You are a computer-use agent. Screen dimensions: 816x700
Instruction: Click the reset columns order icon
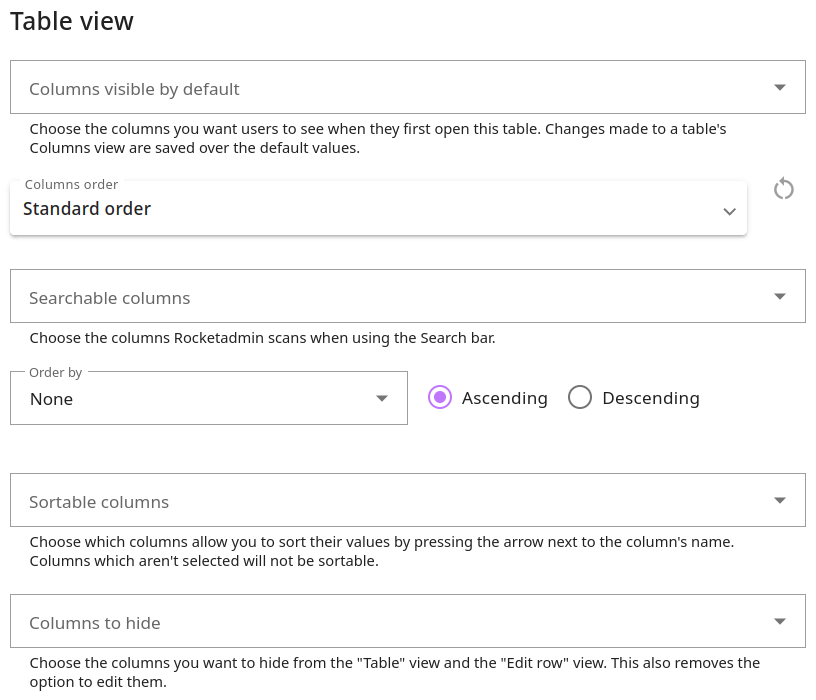point(784,189)
